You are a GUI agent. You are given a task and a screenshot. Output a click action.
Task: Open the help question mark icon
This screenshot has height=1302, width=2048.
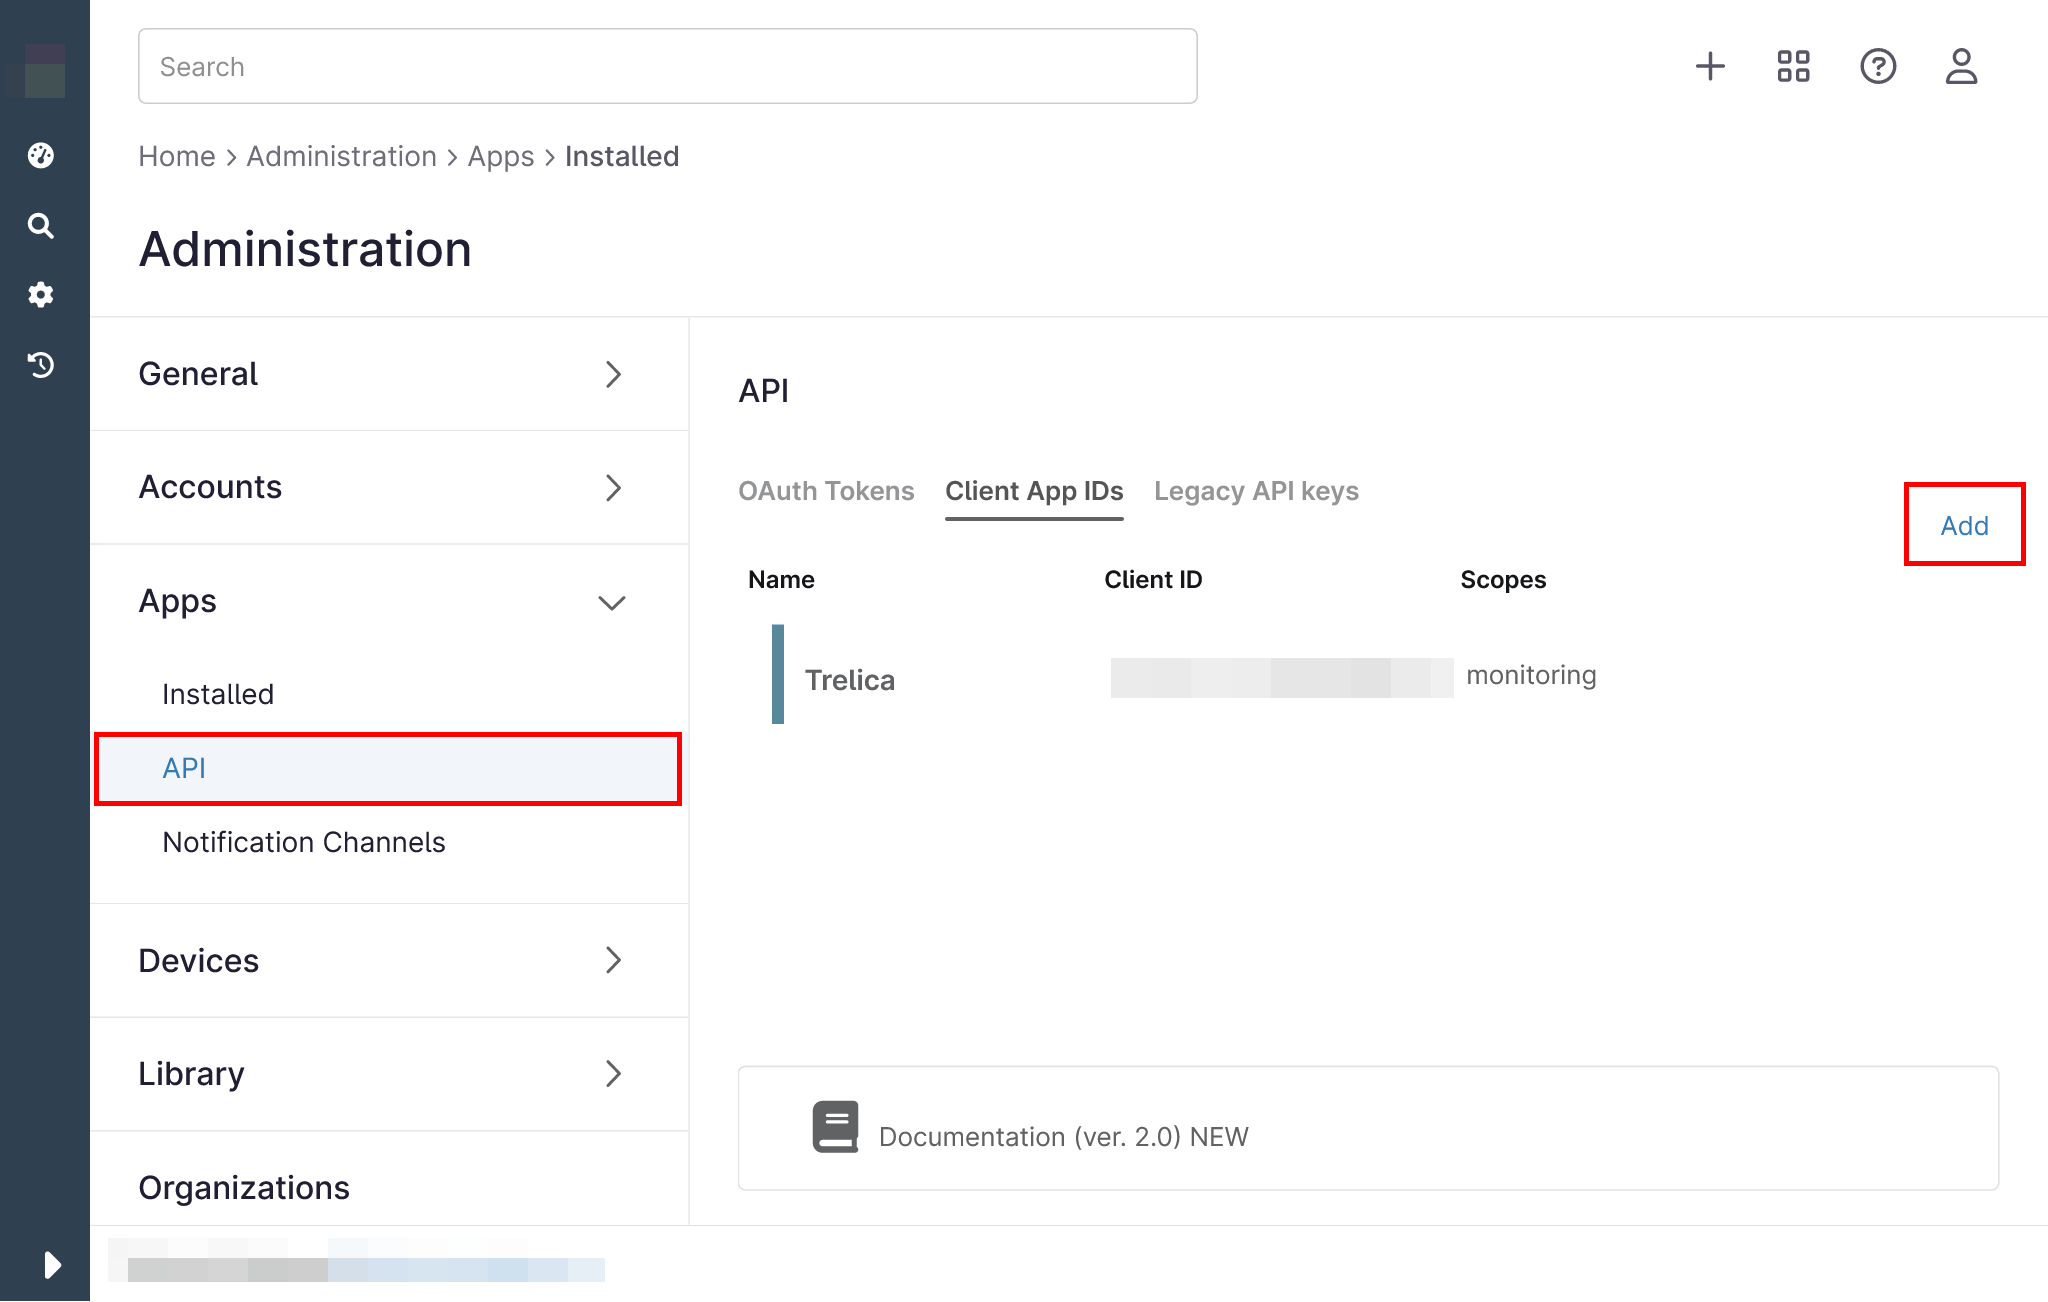click(1878, 67)
